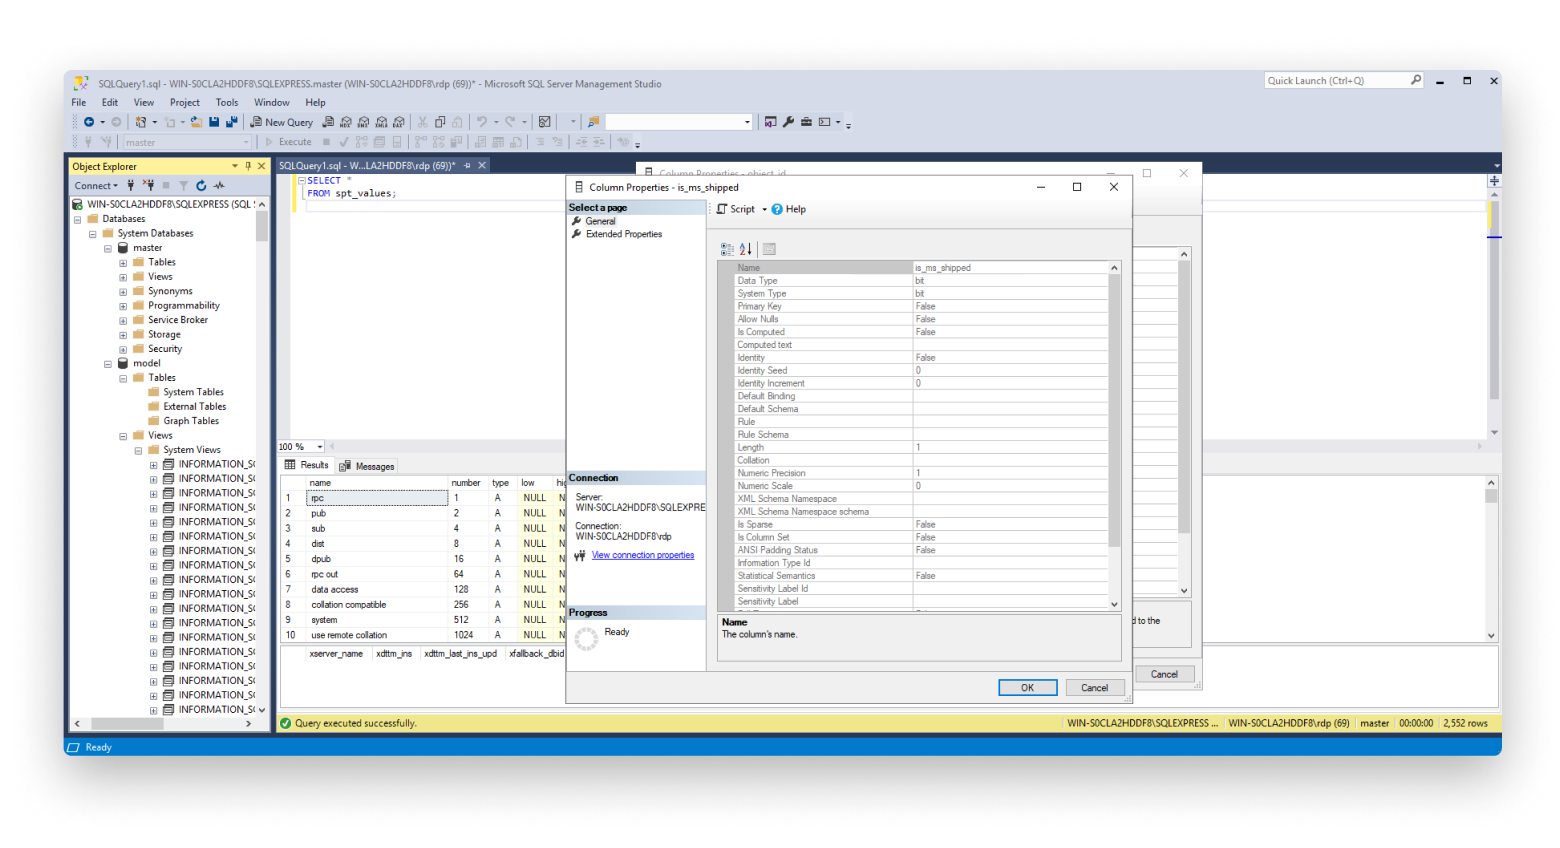Open the database selector showing master
This screenshot has height=848, width=1560.
(x=187, y=142)
